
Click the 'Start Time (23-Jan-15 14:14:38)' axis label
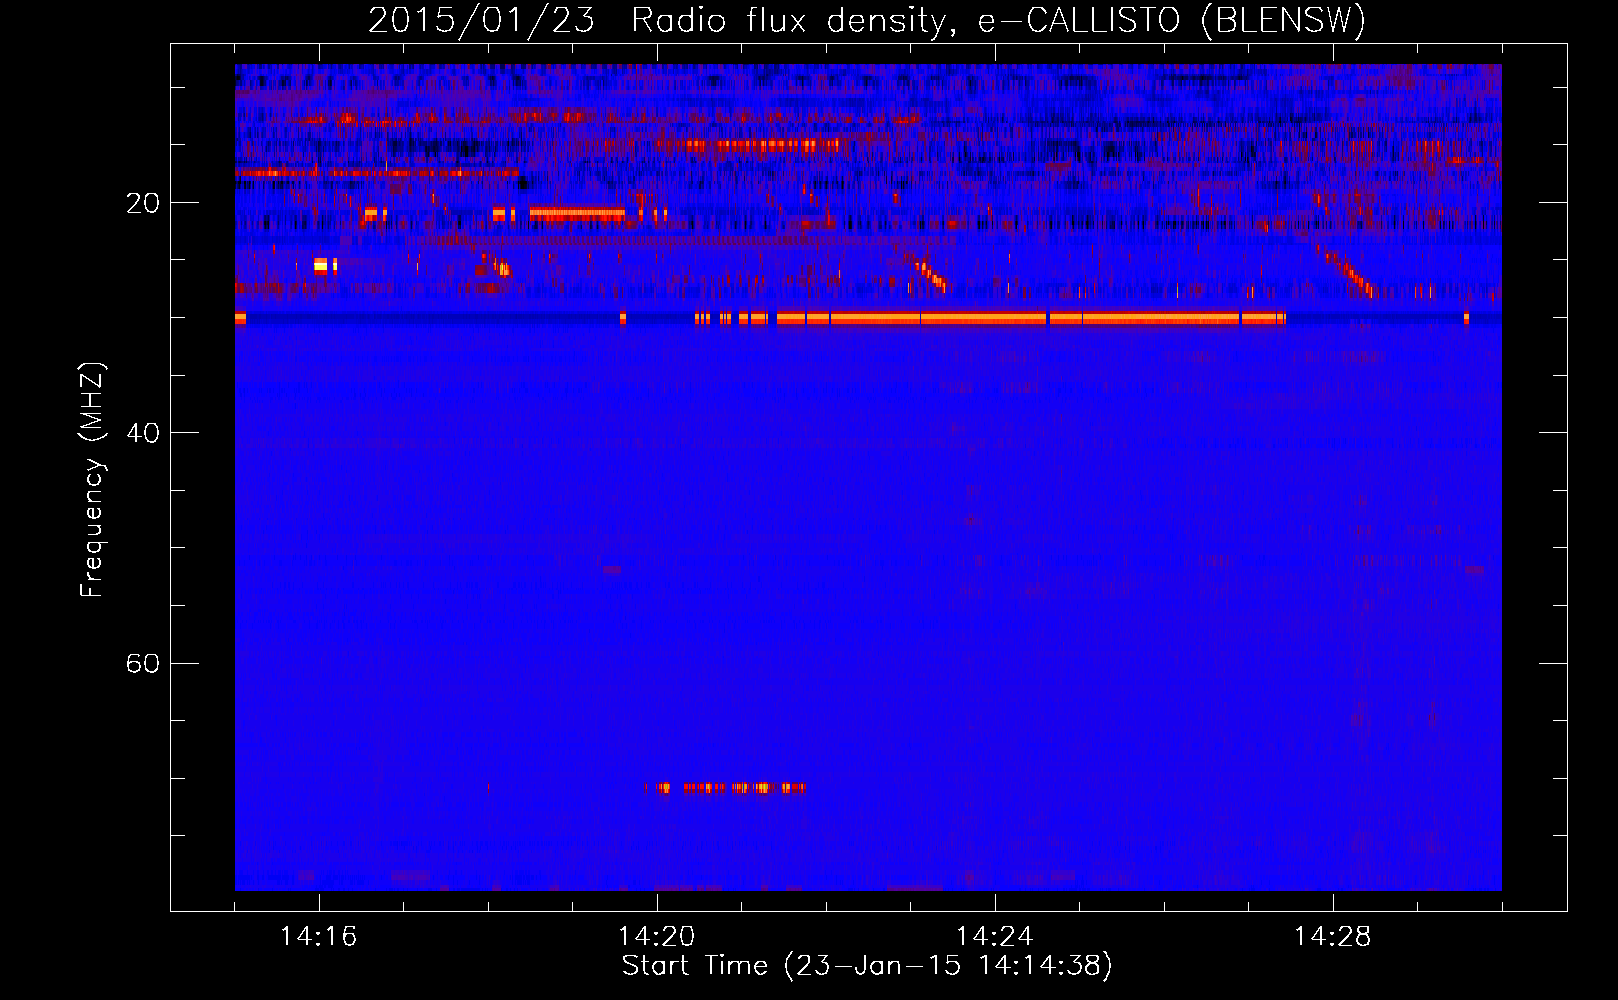coord(867,966)
